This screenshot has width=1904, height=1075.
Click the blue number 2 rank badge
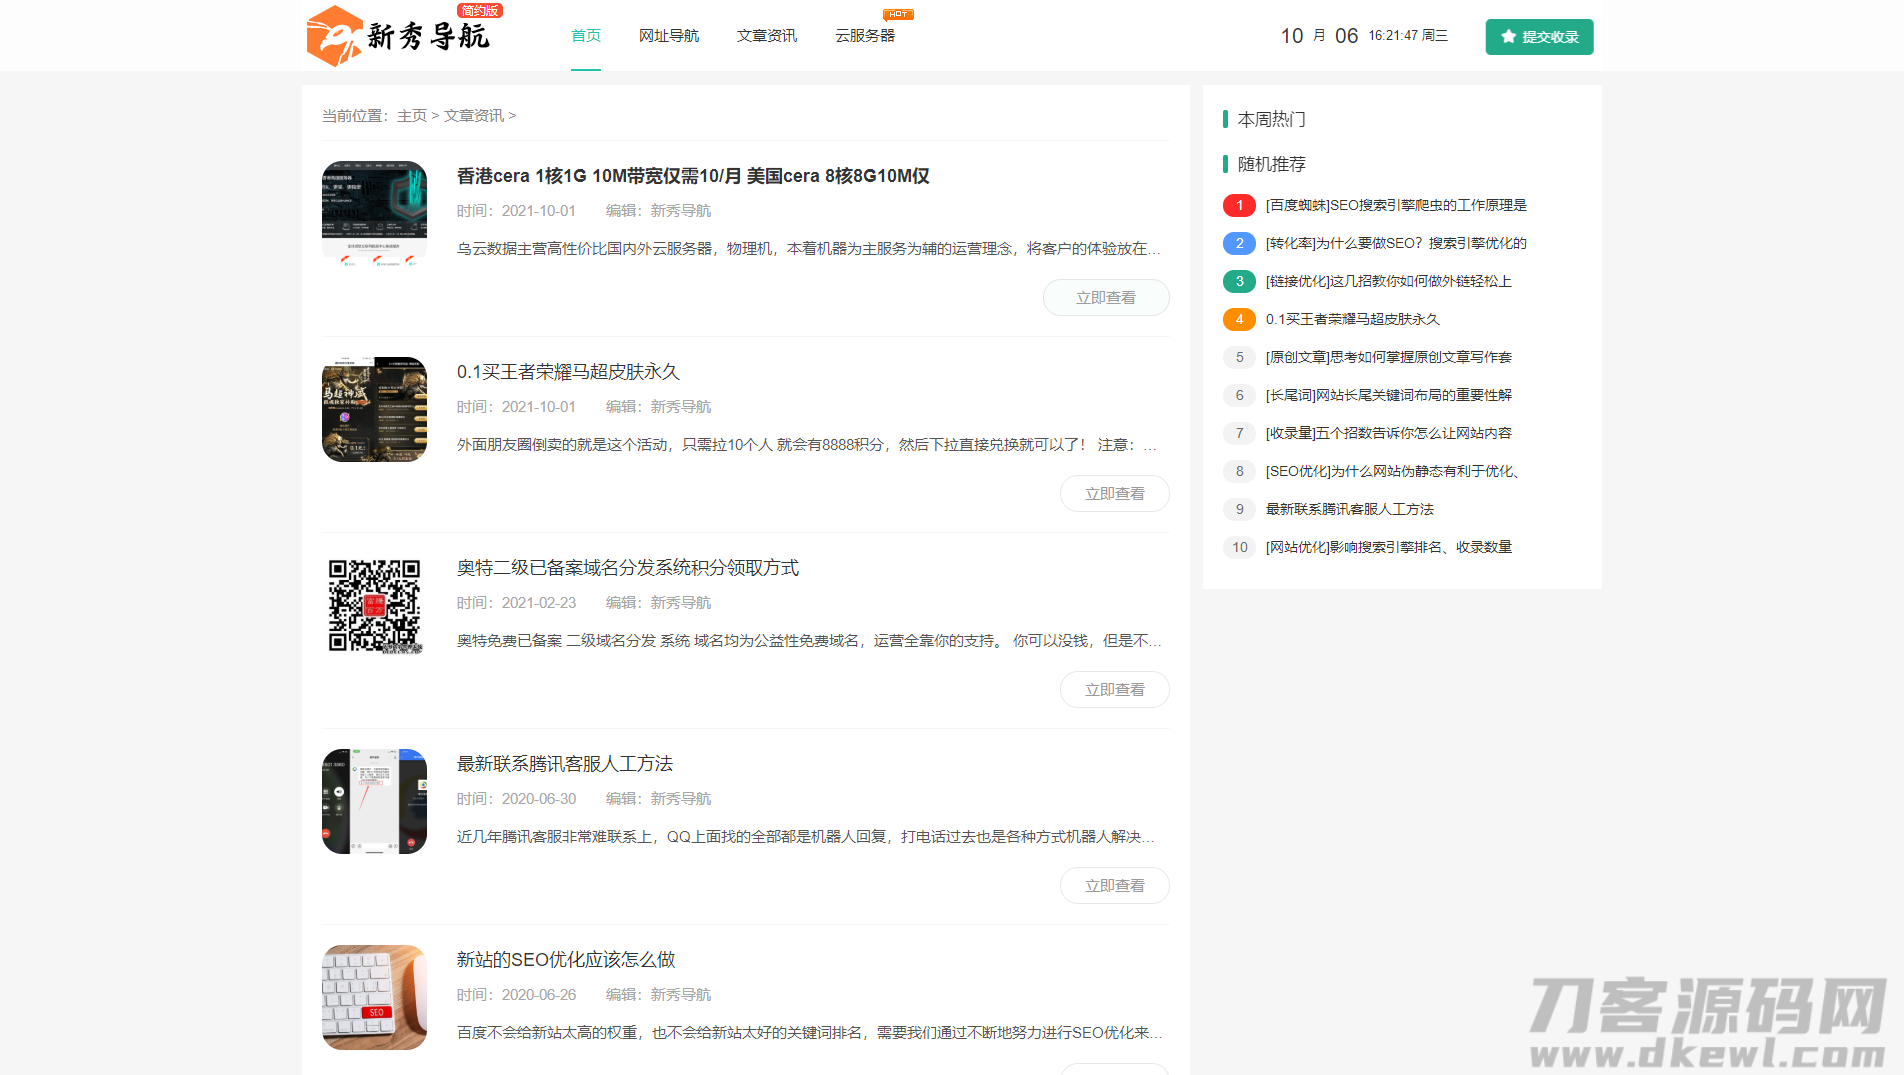[x=1239, y=244]
